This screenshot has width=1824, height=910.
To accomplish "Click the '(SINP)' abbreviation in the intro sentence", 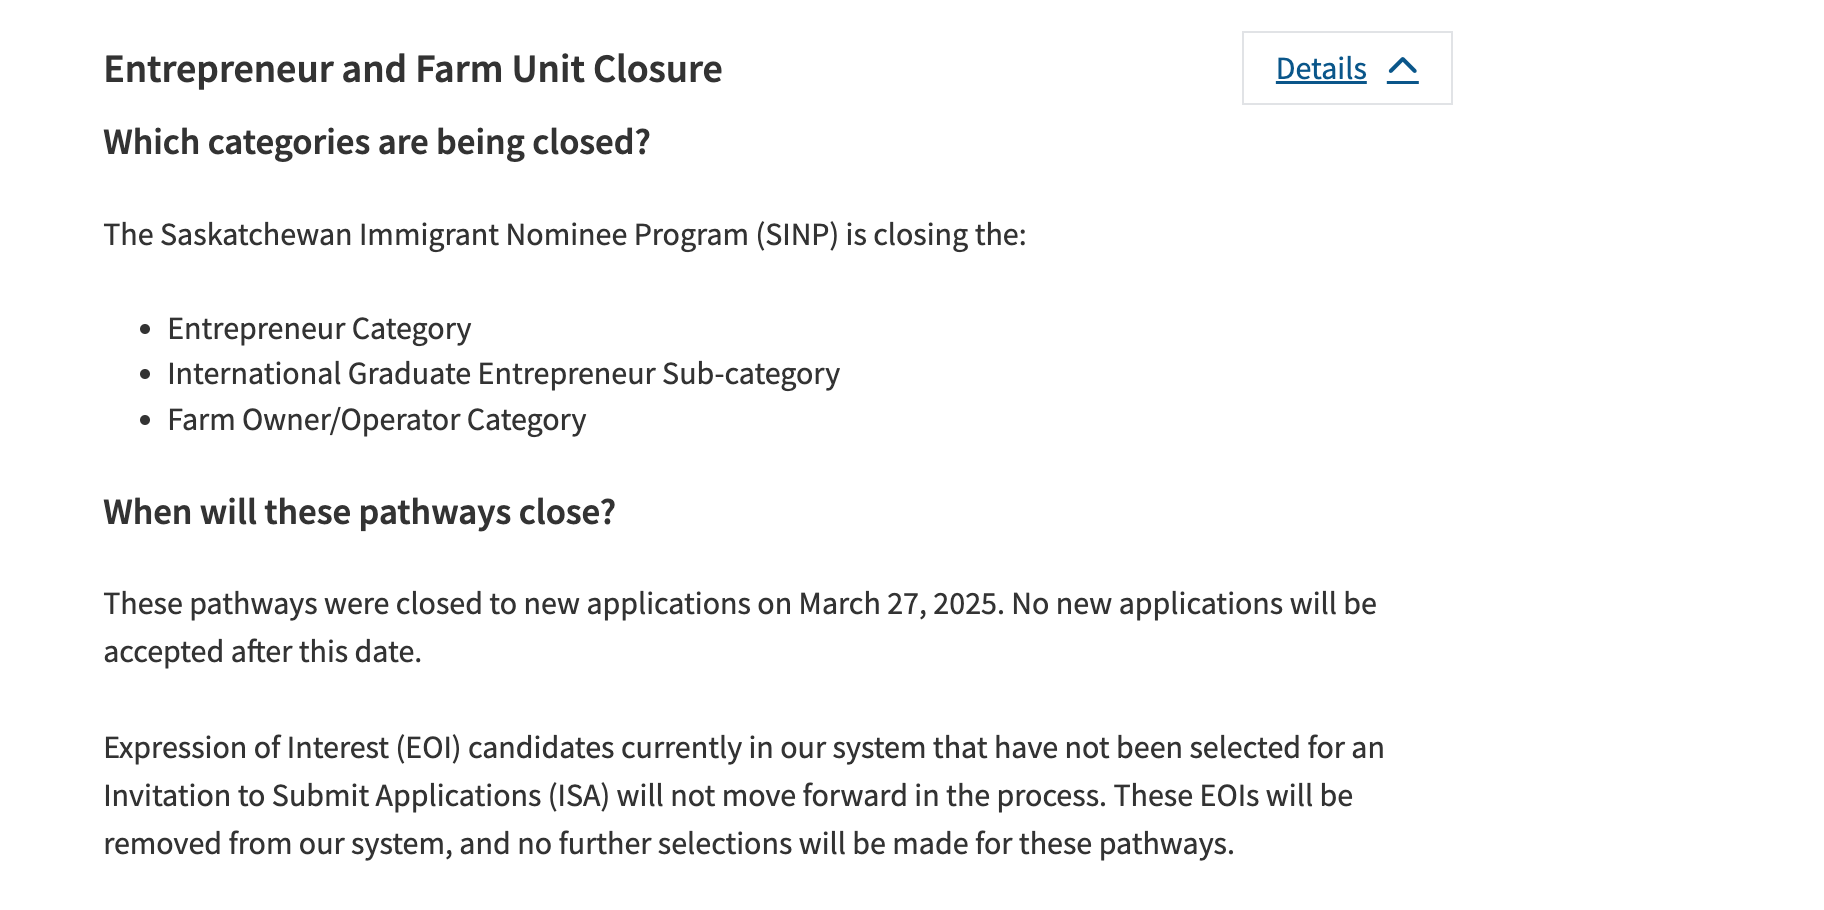I will click(x=796, y=235).
